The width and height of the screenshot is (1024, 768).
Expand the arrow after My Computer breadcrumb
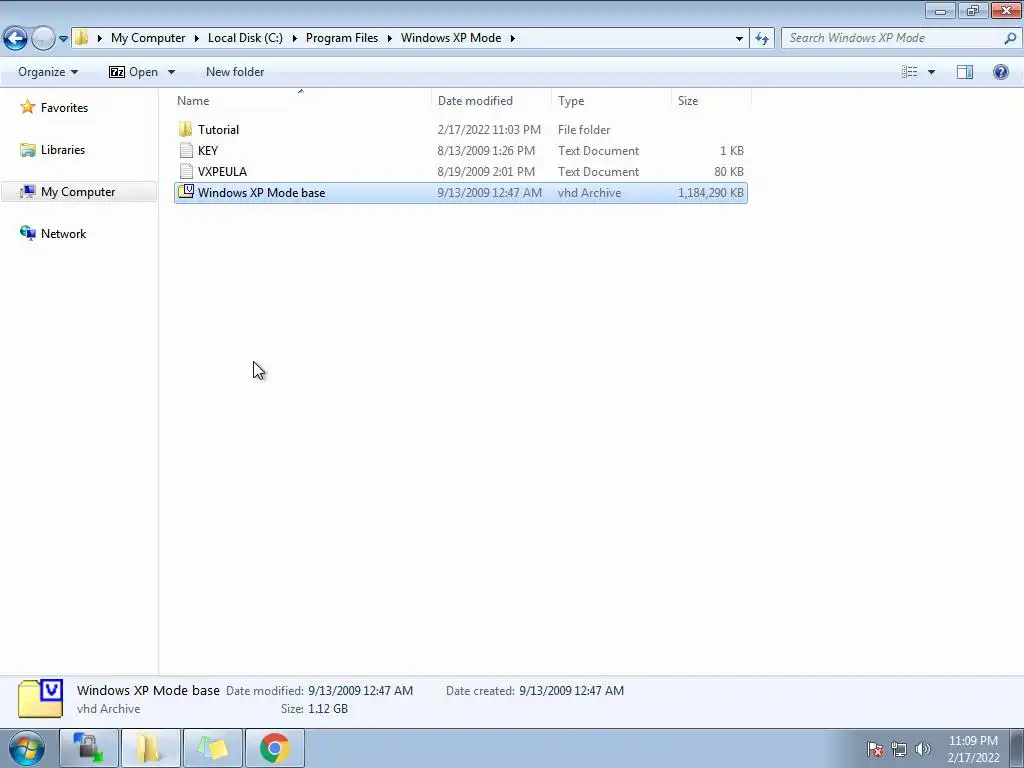point(196,38)
